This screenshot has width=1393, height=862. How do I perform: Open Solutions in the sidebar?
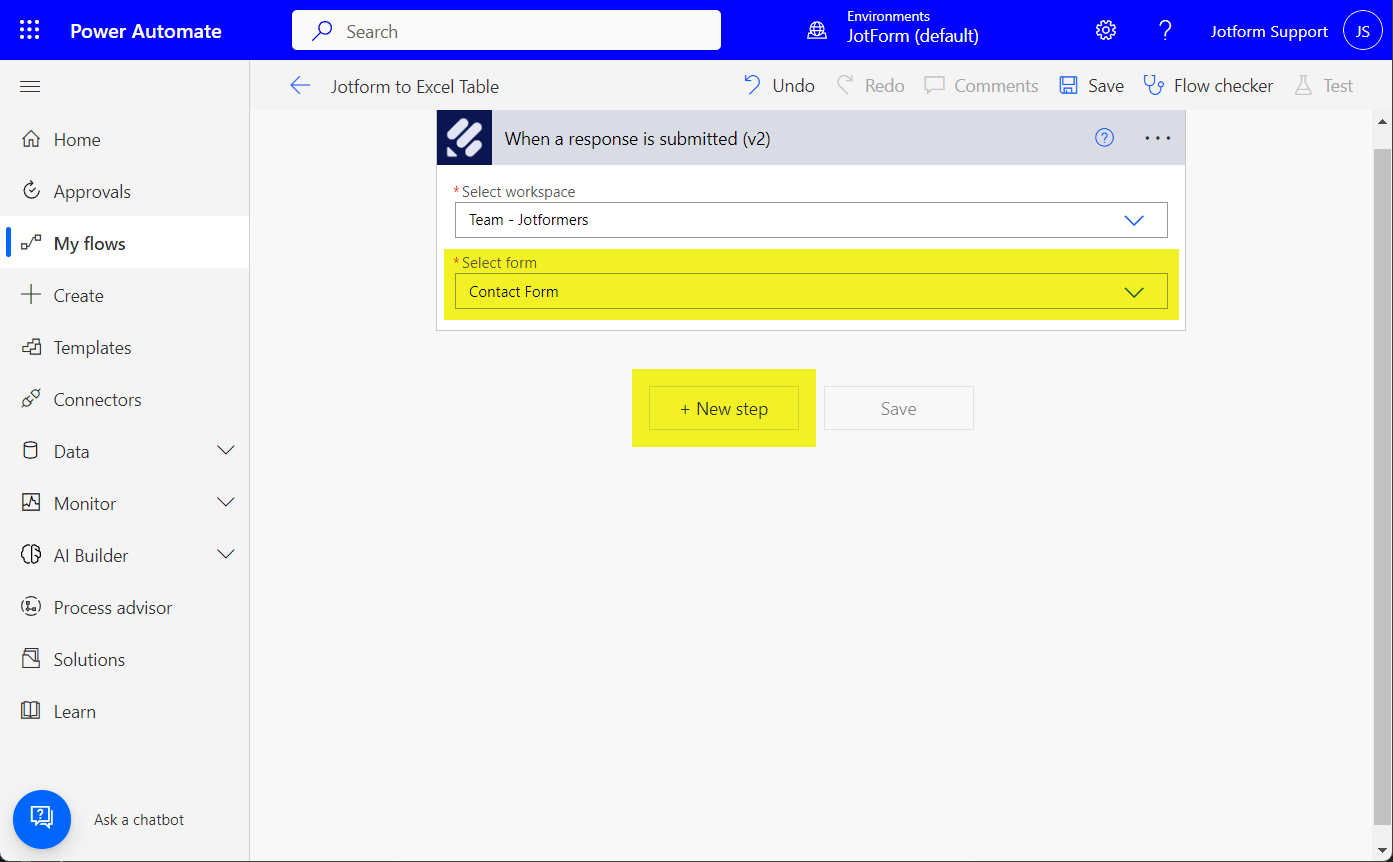(125, 660)
